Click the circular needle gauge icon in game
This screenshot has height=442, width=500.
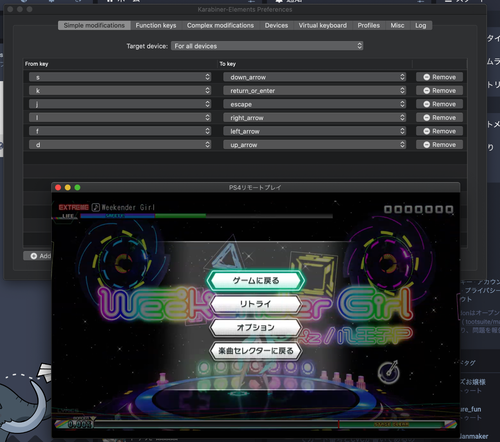[389, 372]
